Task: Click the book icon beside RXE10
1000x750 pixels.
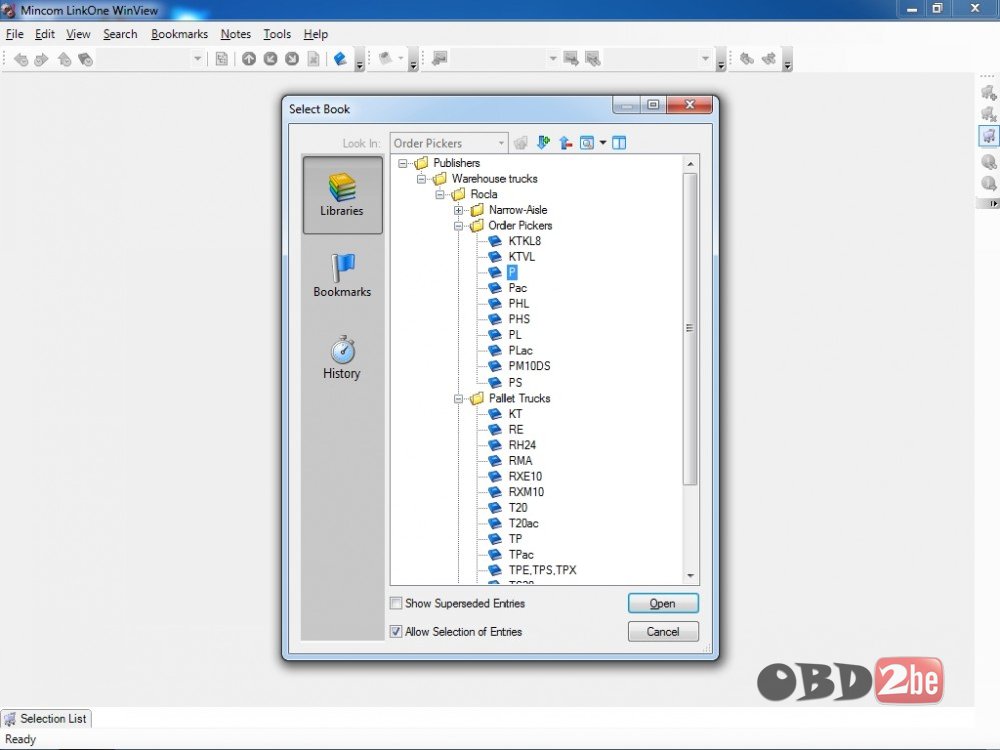Action: (x=495, y=476)
